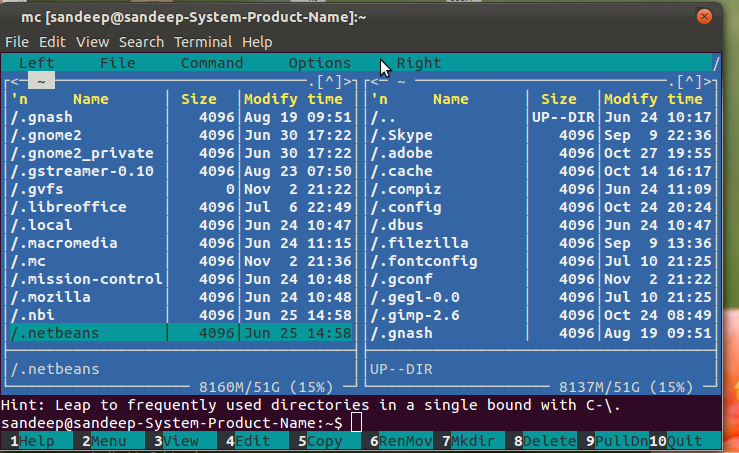Open the Terminal menu
The height and width of the screenshot is (453, 739).
[x=203, y=42]
